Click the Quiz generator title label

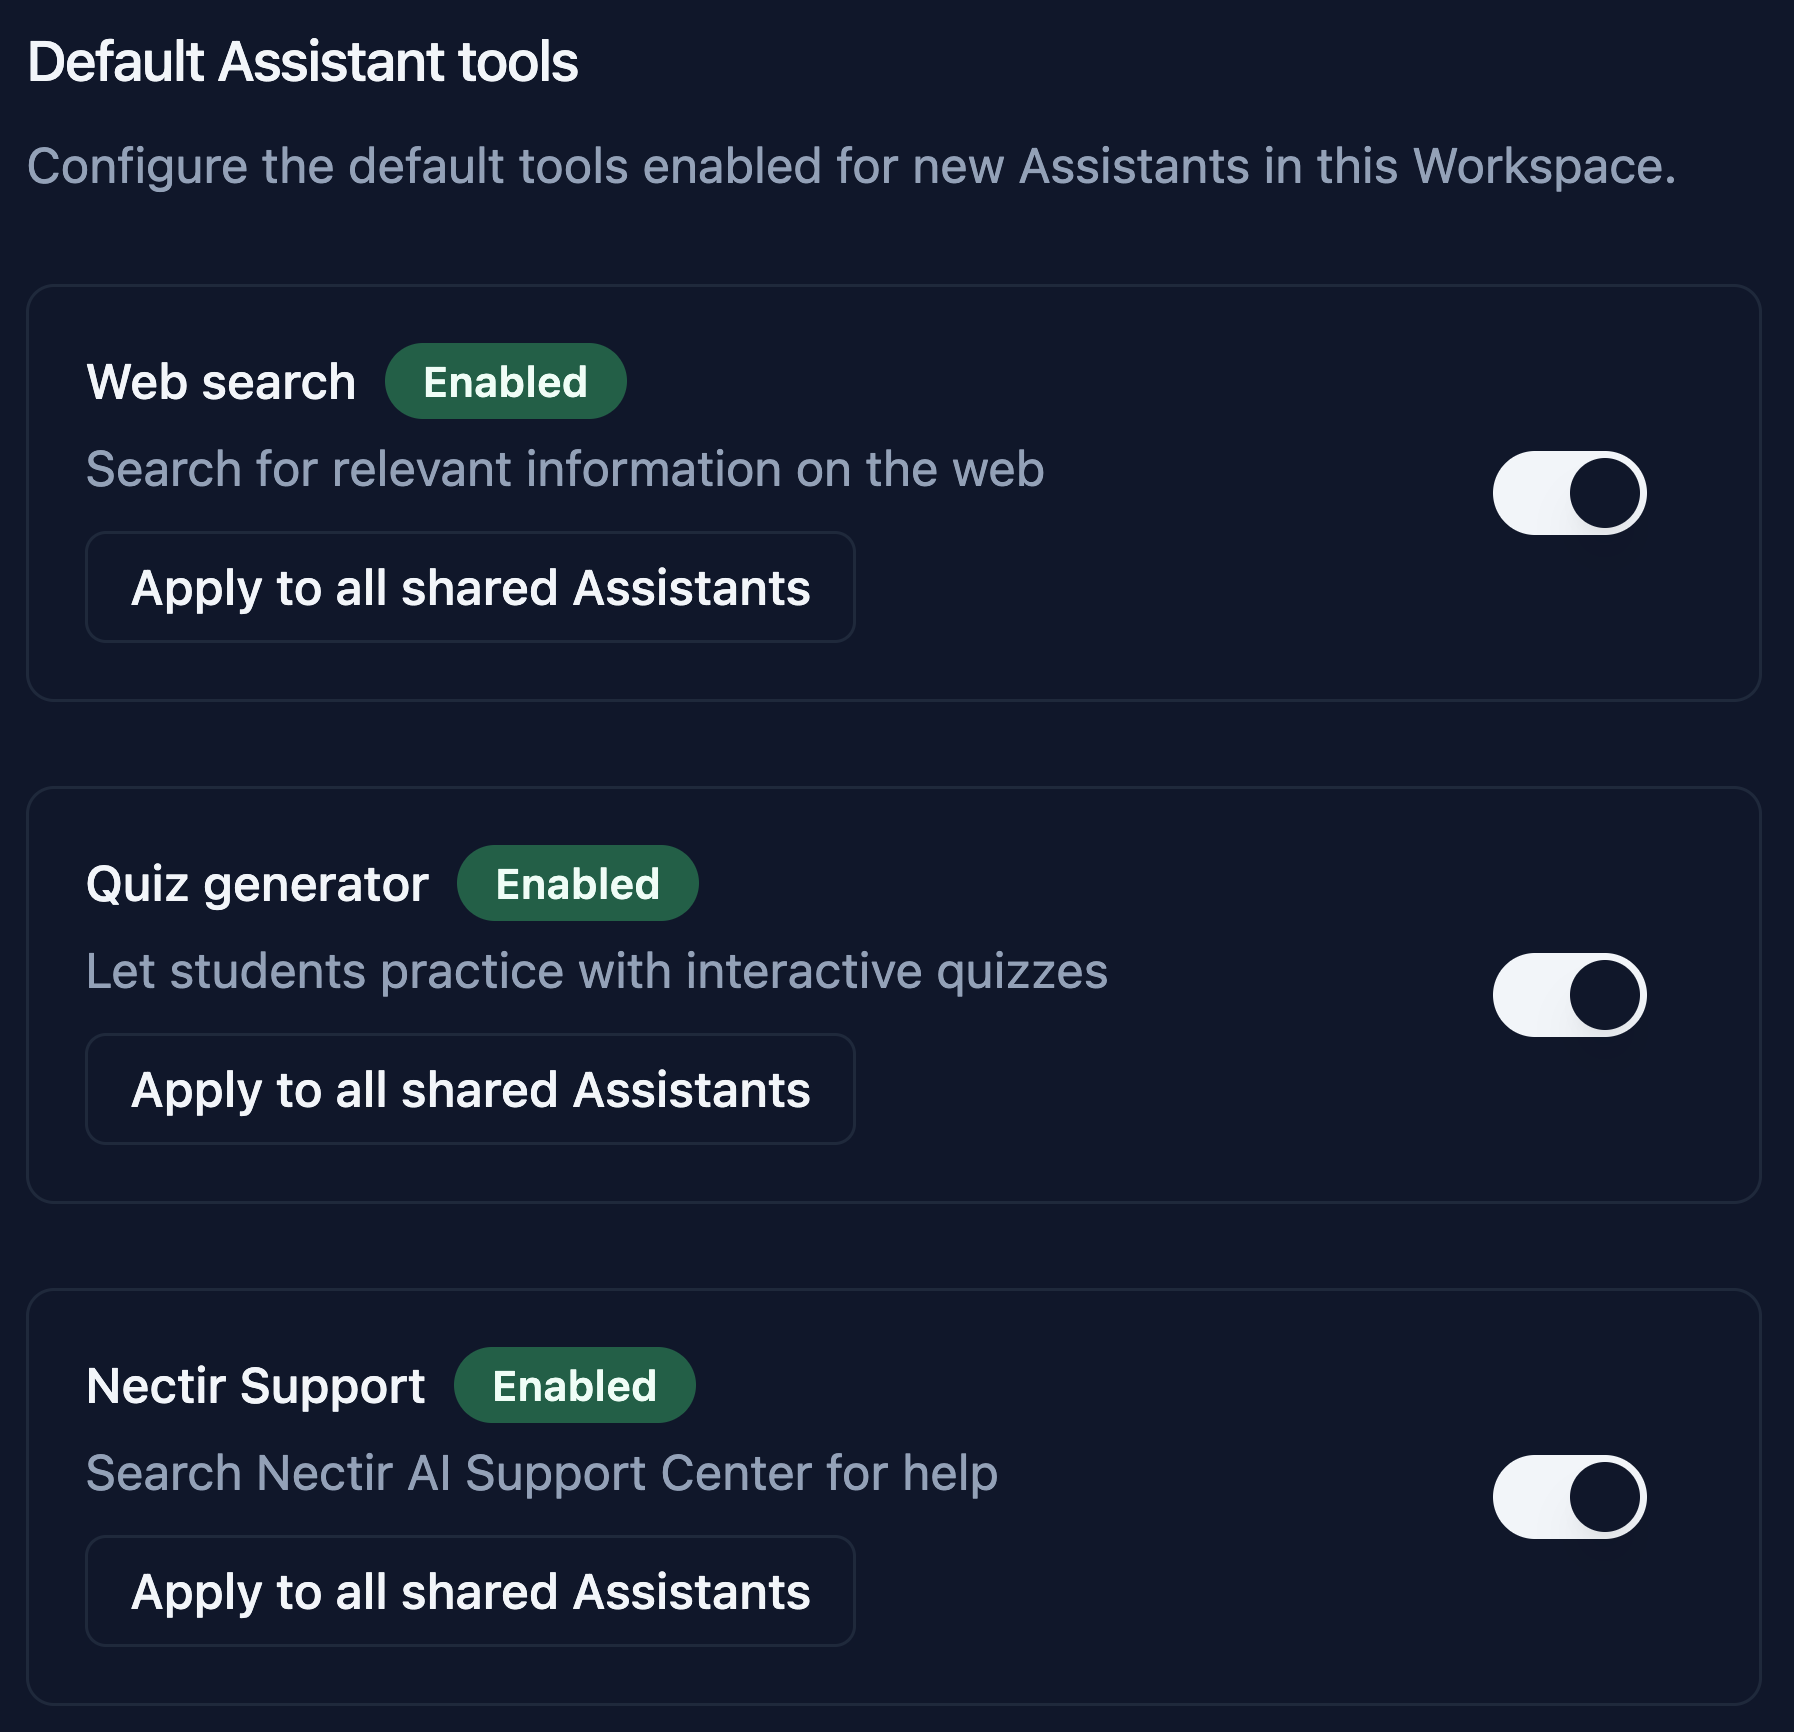[257, 882]
